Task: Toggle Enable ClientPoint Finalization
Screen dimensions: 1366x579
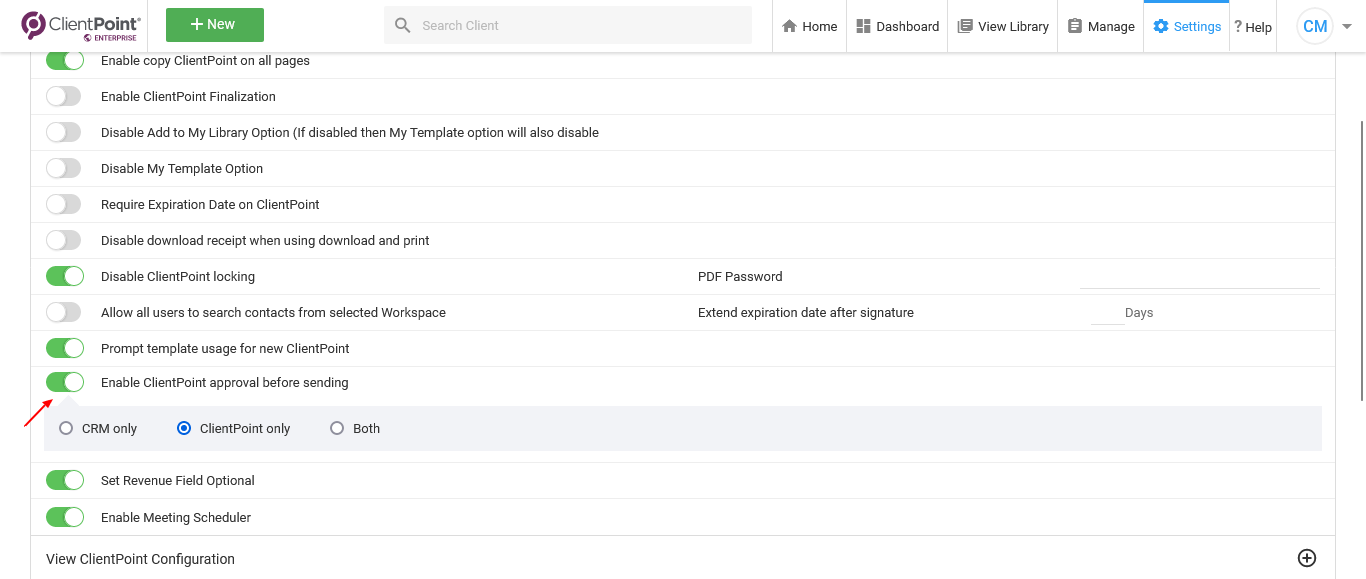Action: pos(65,97)
